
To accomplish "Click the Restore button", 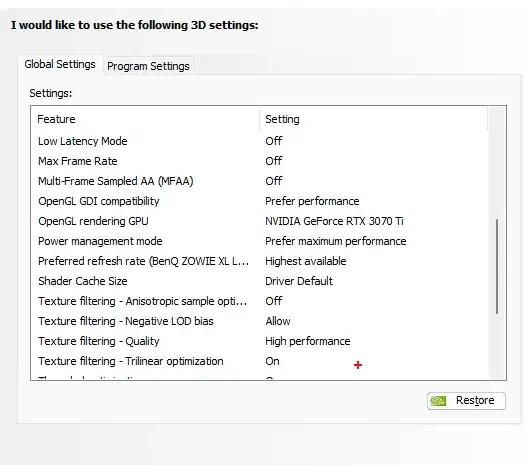I will coord(466,400).
